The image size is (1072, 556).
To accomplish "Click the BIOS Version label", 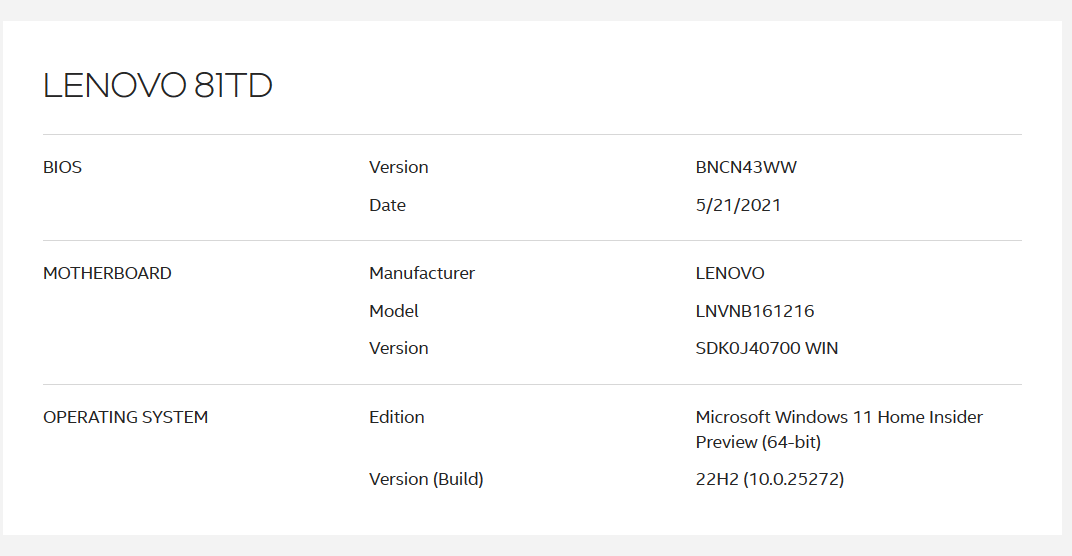I will (x=398, y=167).
